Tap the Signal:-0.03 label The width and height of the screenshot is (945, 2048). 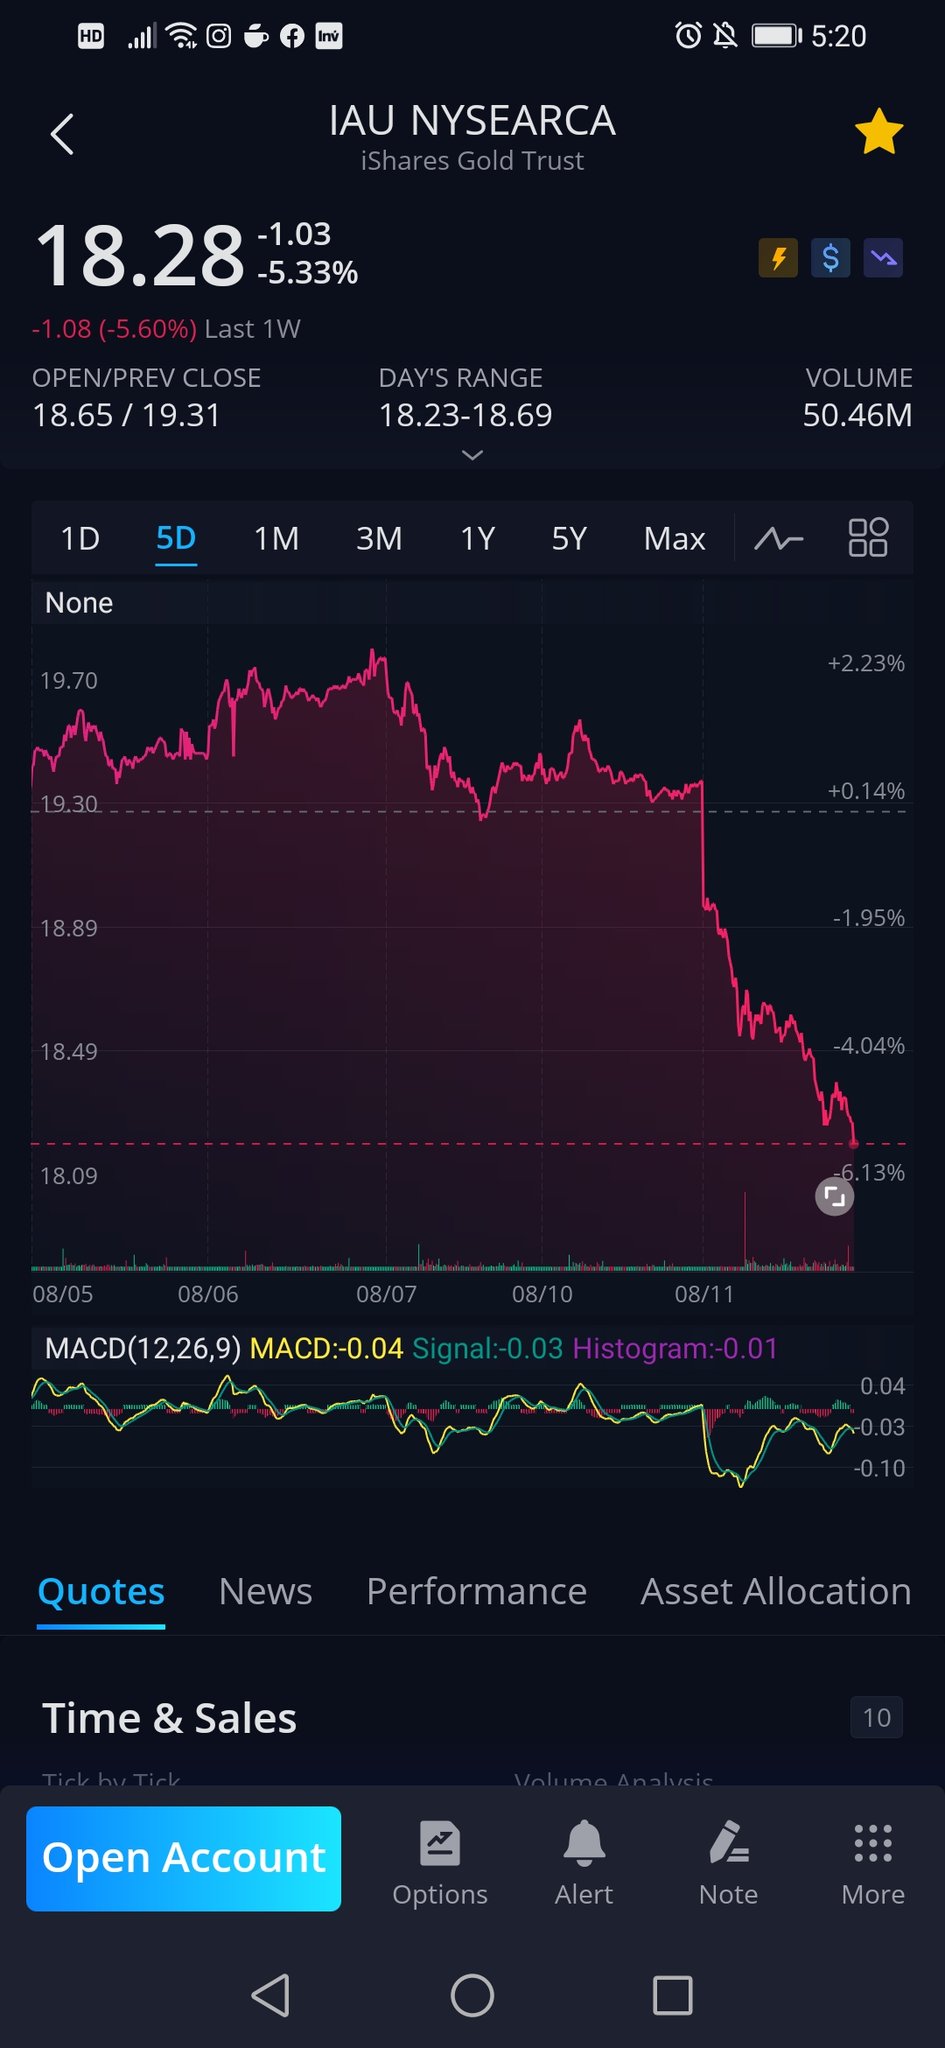487,1348
